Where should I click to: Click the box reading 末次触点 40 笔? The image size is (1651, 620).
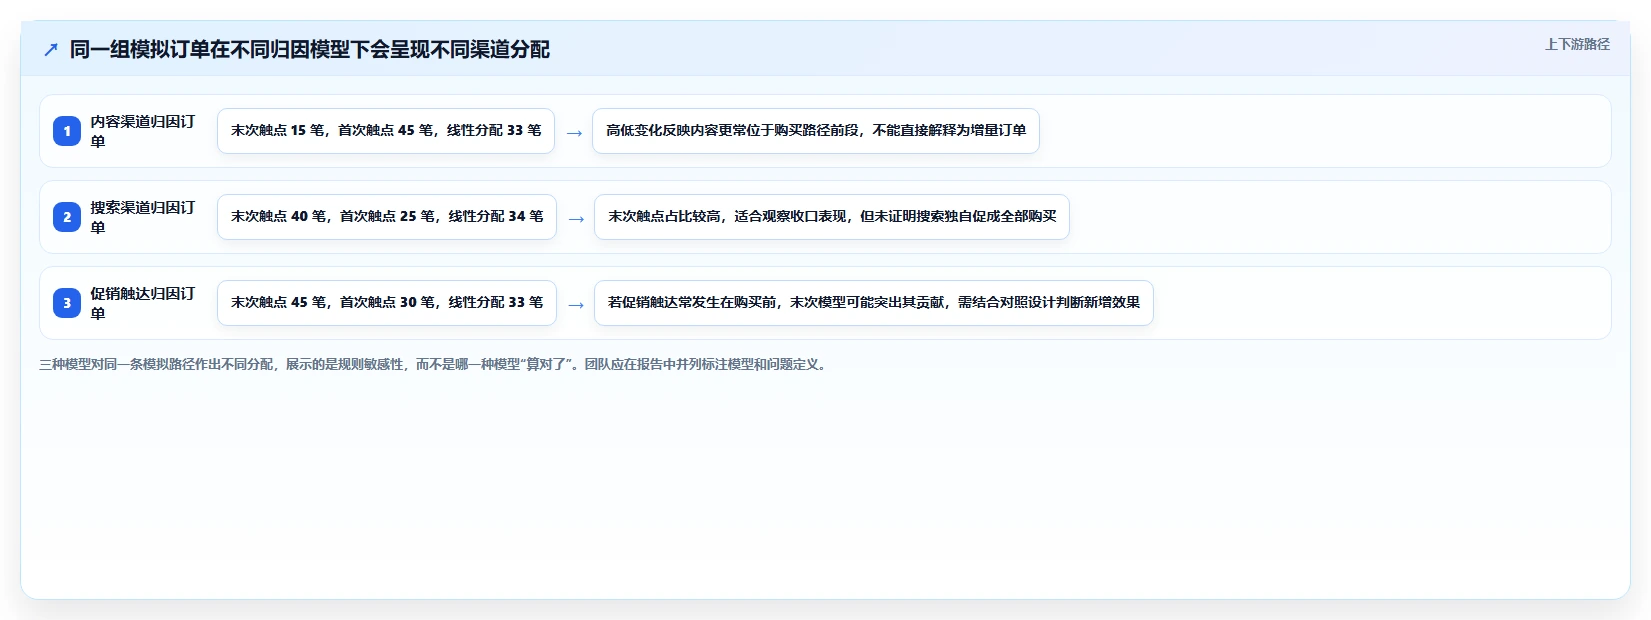point(387,217)
